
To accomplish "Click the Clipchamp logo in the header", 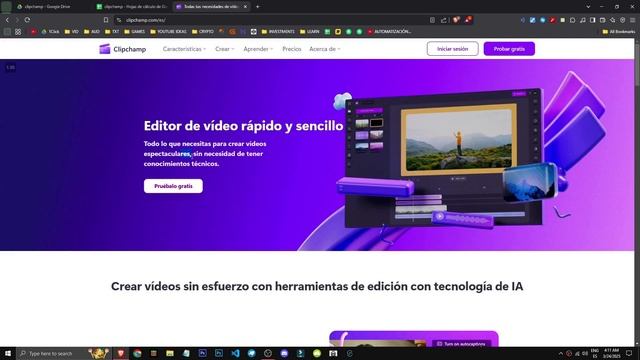I will coord(122,49).
